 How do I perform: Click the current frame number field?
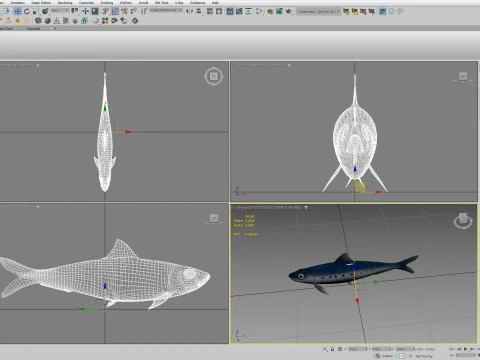point(465,355)
